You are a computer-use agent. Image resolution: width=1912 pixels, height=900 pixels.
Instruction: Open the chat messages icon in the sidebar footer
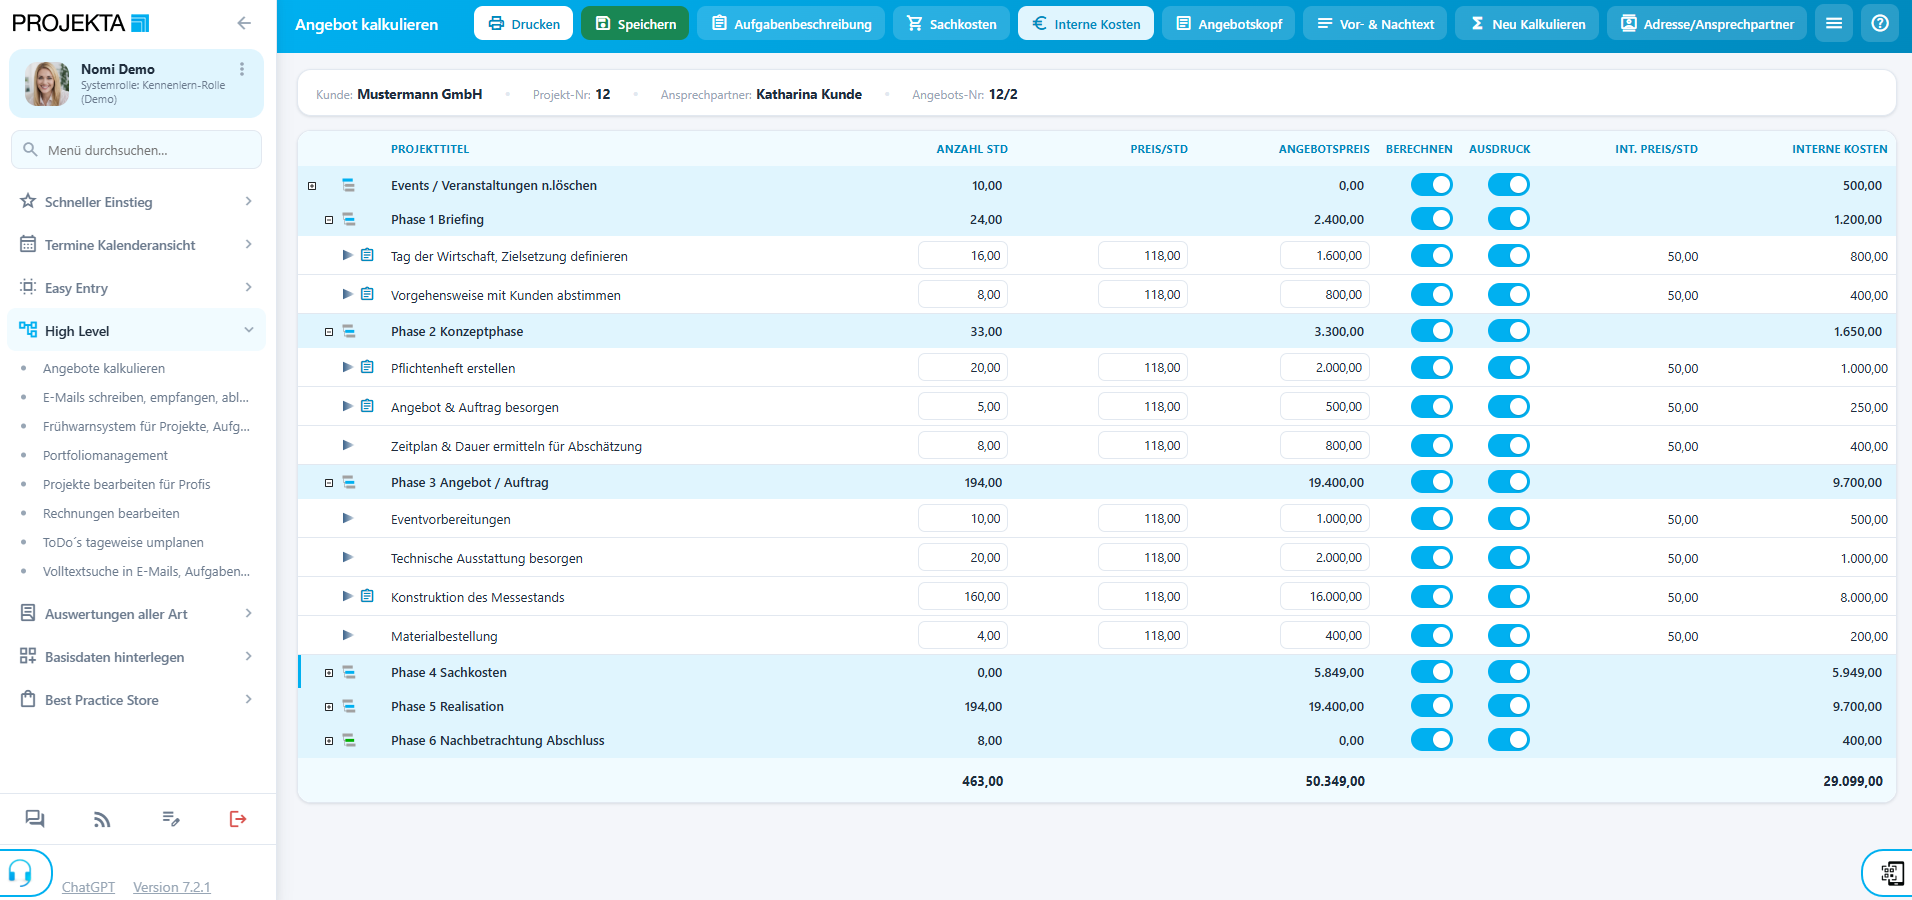pos(35,819)
